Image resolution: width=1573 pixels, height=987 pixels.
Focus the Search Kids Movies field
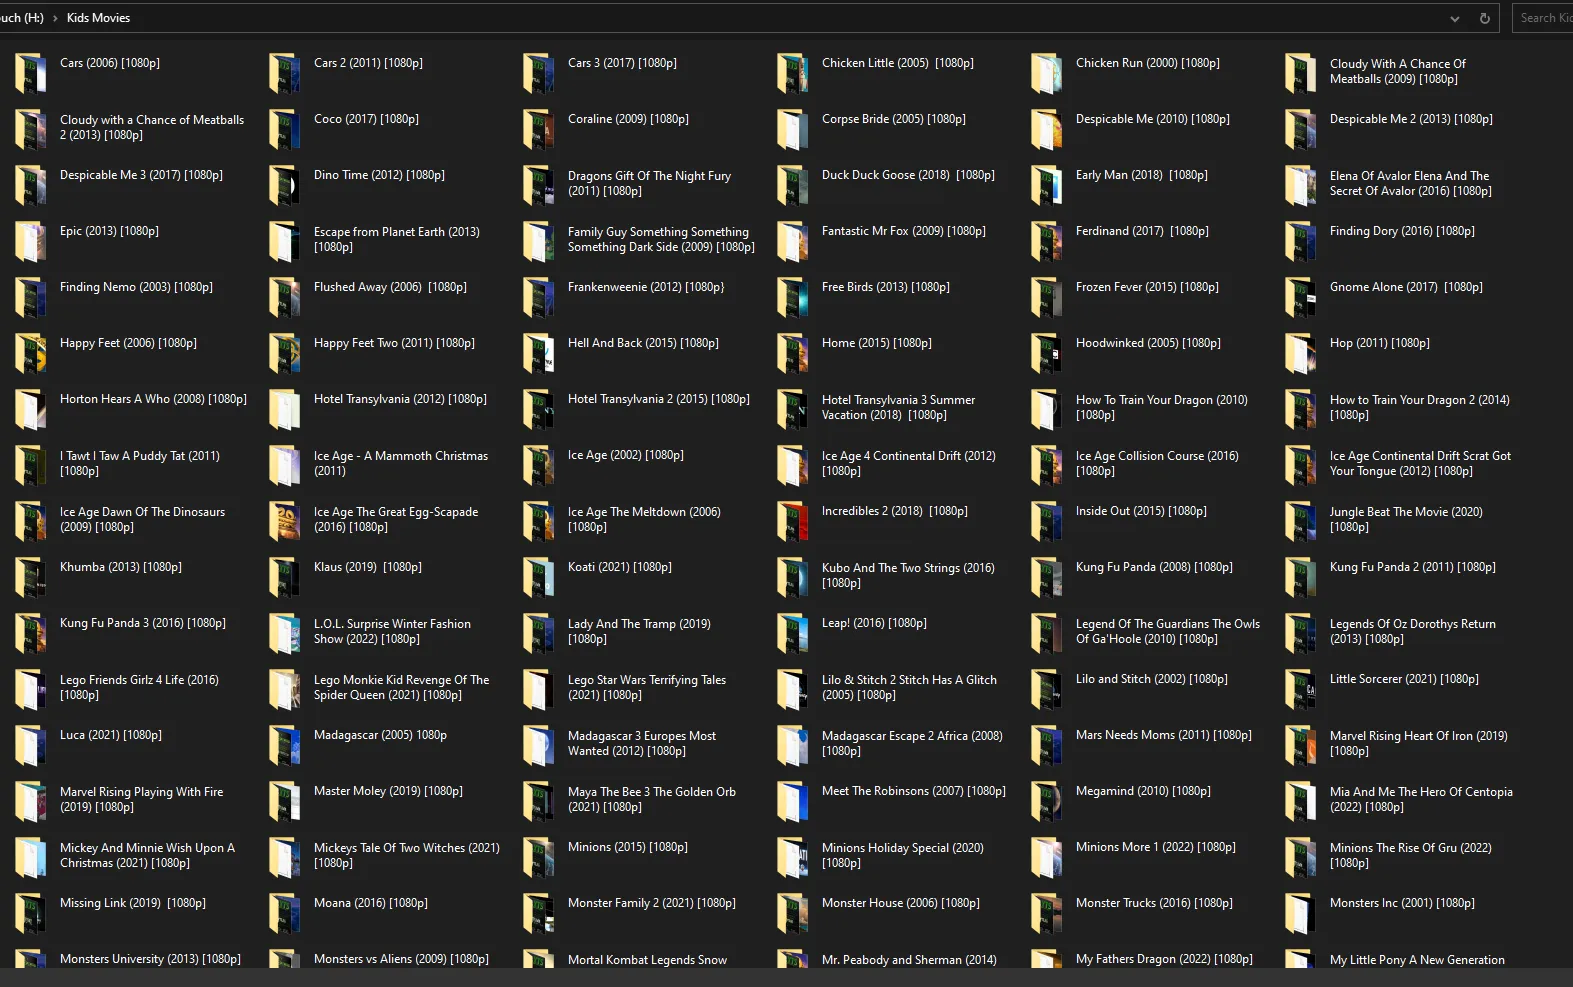click(x=1543, y=18)
